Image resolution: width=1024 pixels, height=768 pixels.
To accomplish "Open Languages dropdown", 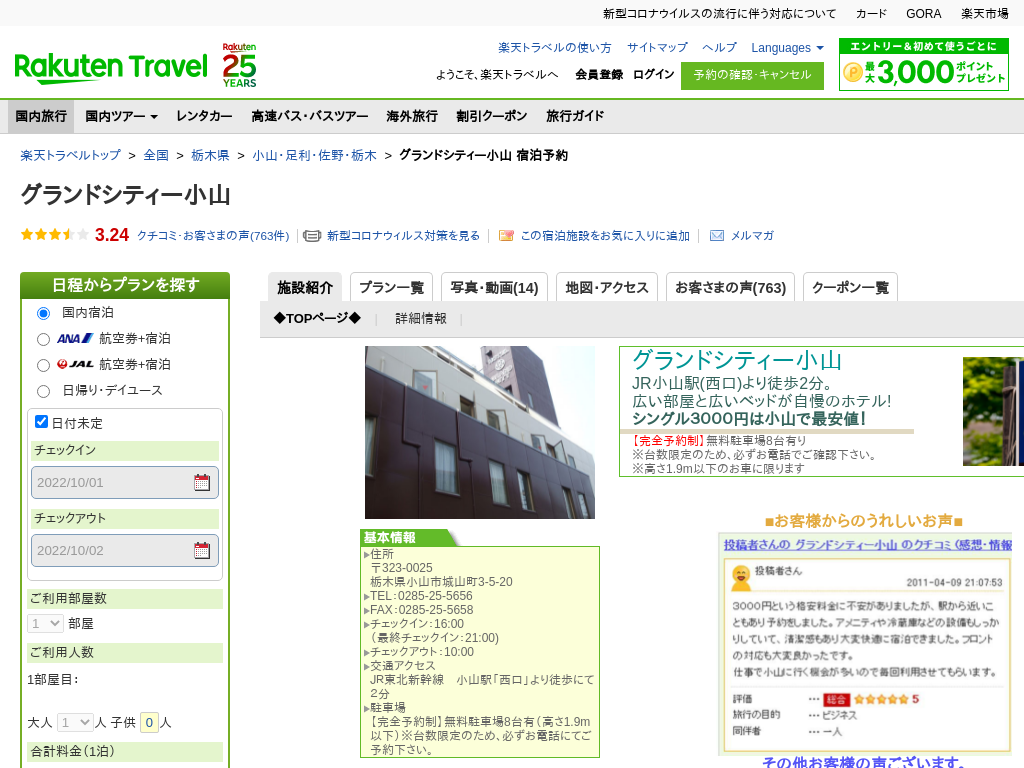I will pos(787,48).
